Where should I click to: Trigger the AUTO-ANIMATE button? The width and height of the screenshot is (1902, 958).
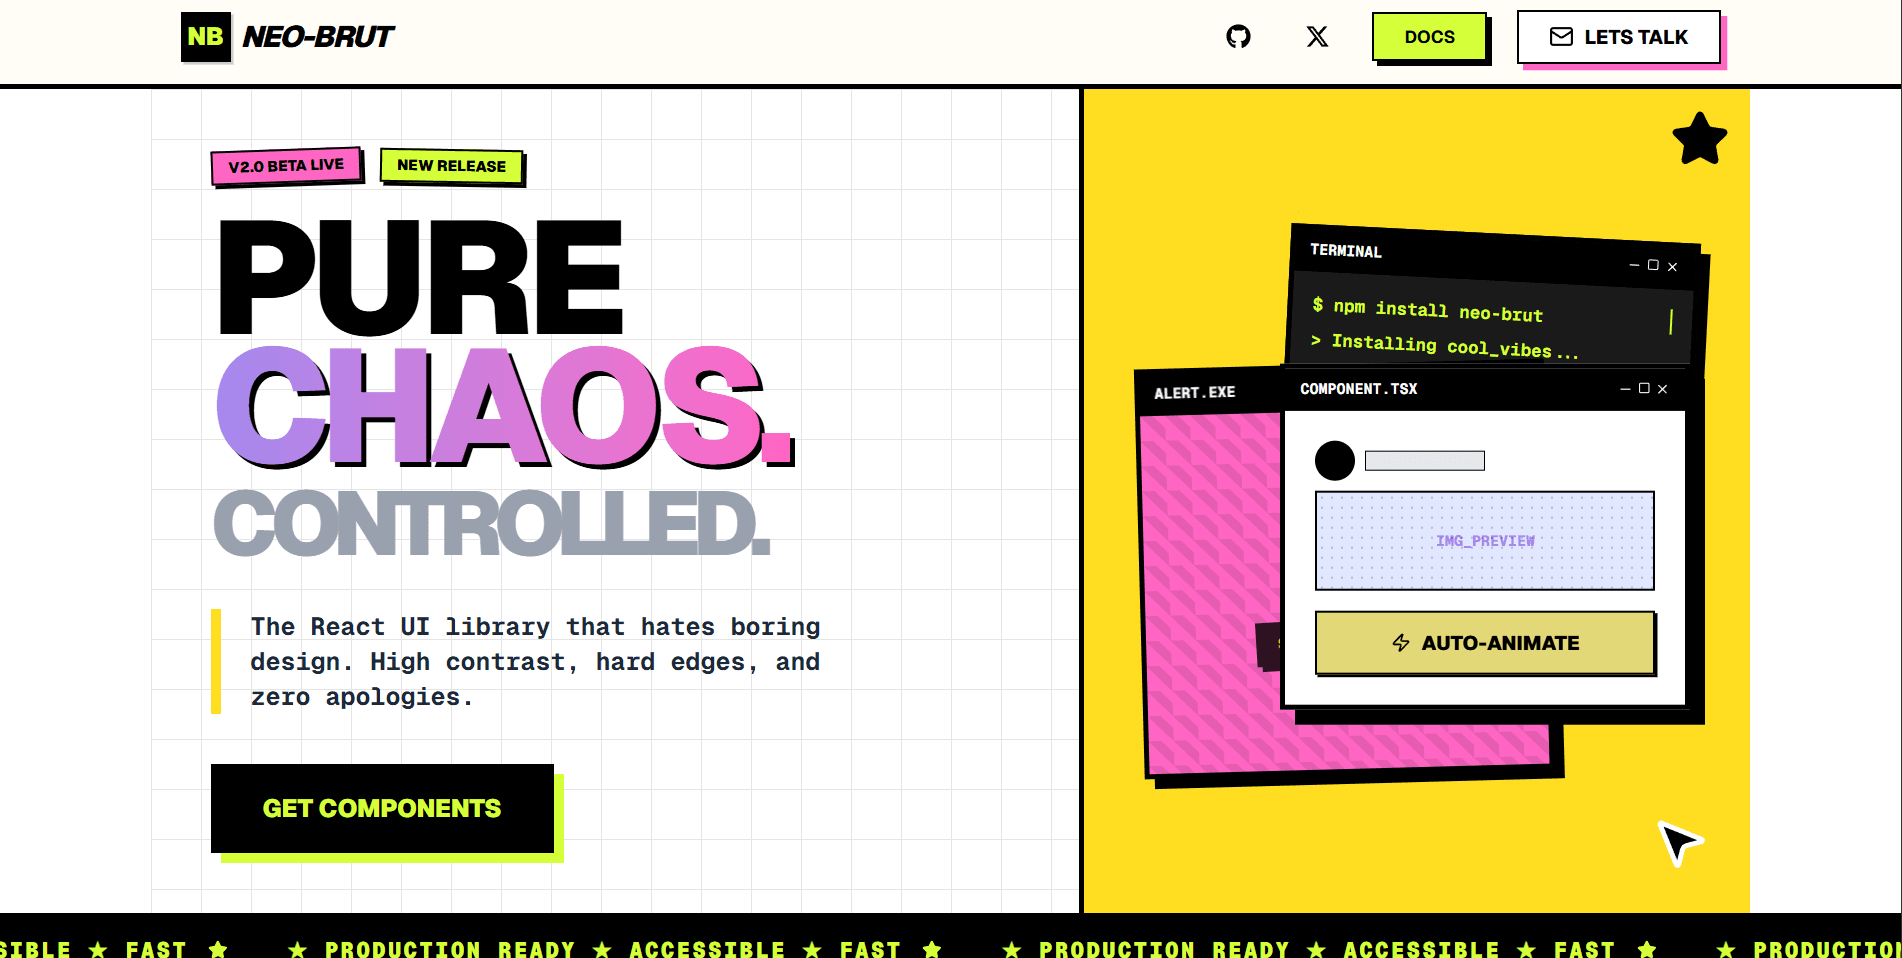(x=1485, y=643)
